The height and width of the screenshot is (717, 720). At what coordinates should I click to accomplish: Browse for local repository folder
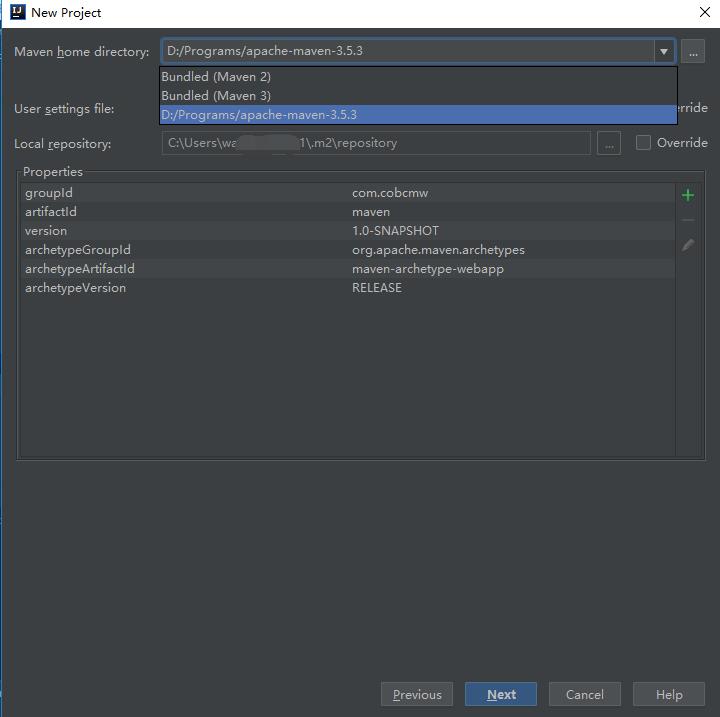608,143
